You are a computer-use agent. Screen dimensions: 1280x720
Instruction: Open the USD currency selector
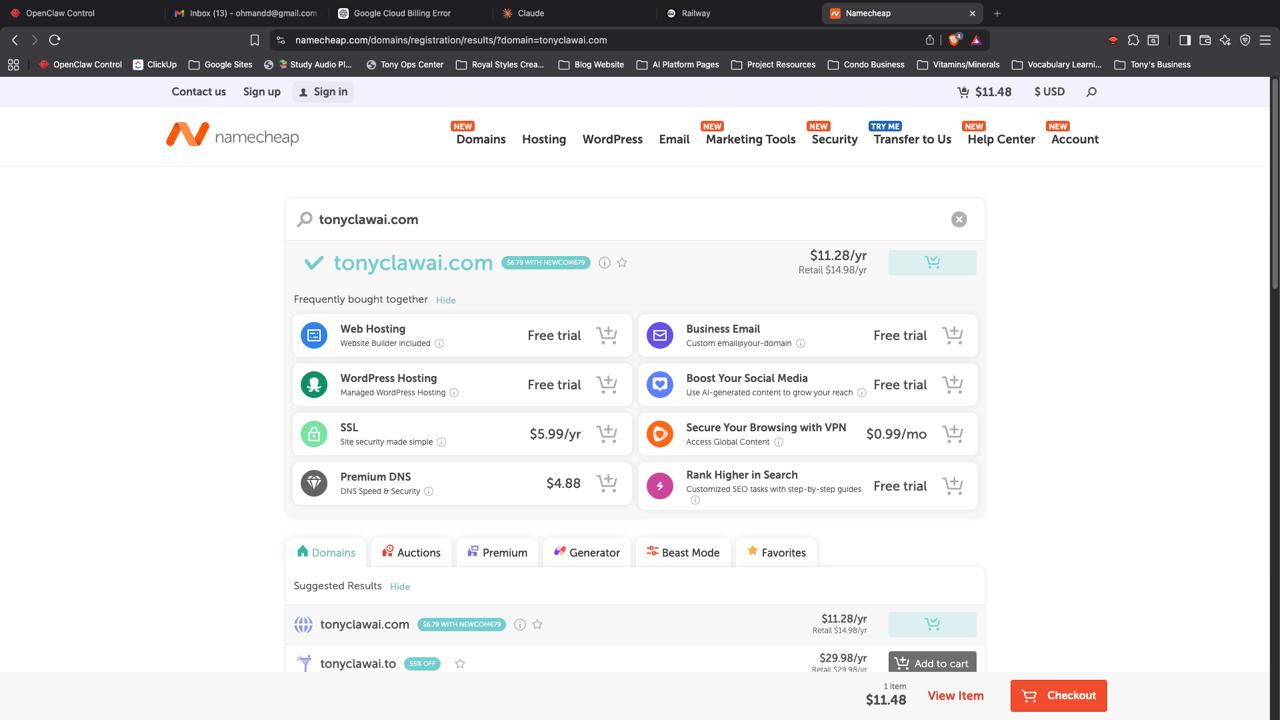(1049, 92)
